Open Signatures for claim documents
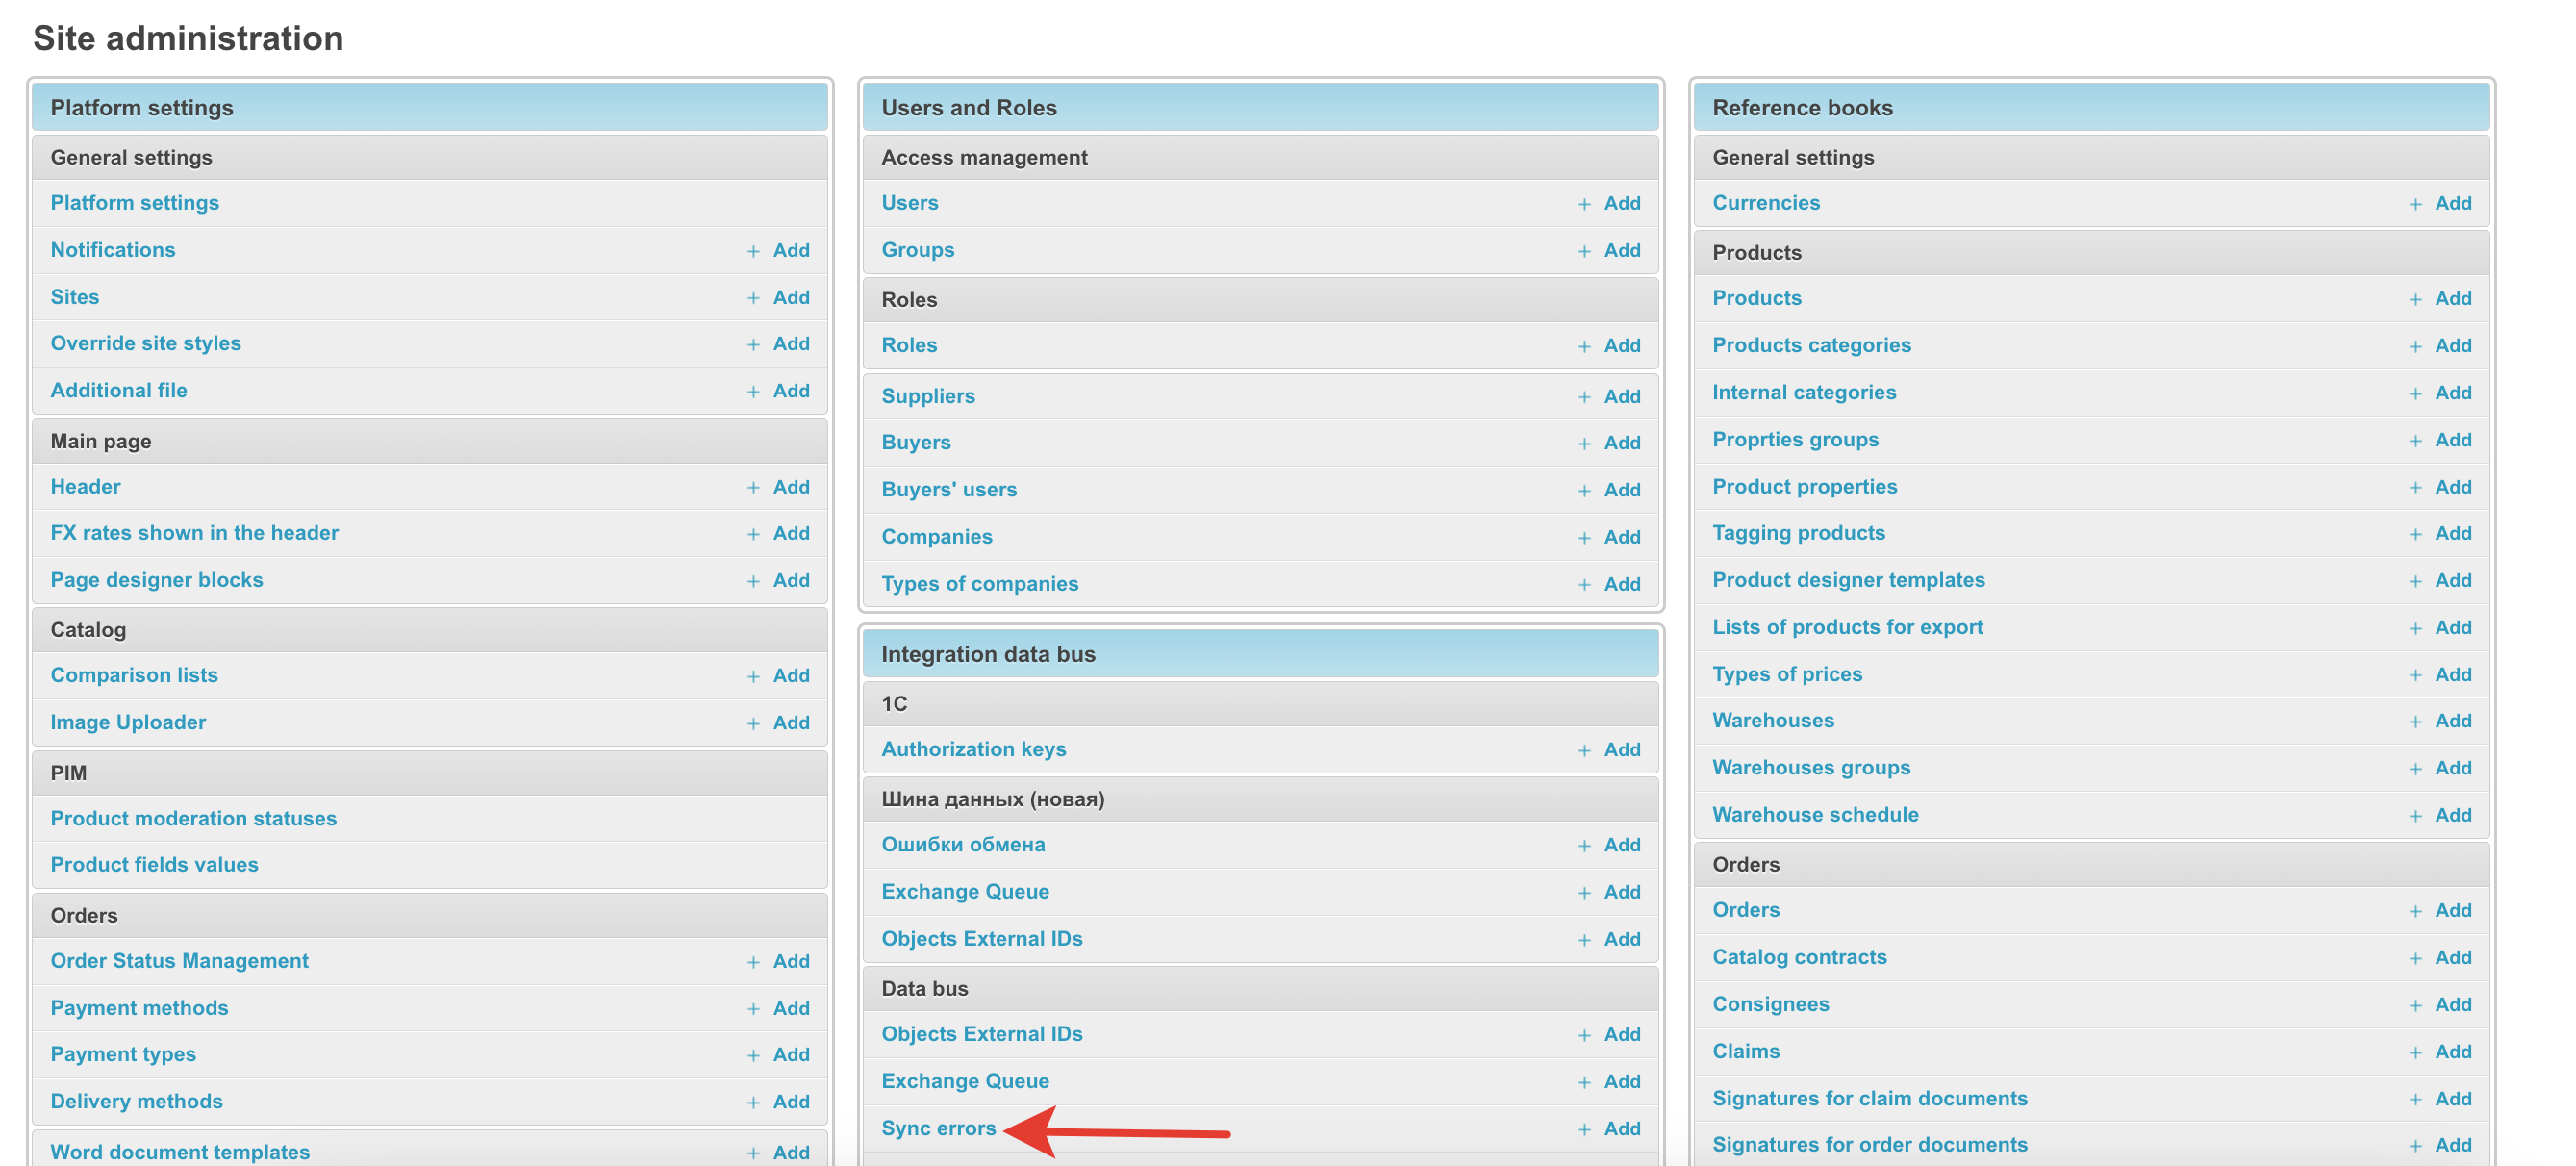This screenshot has height=1166, width=2576. coord(1868,1098)
